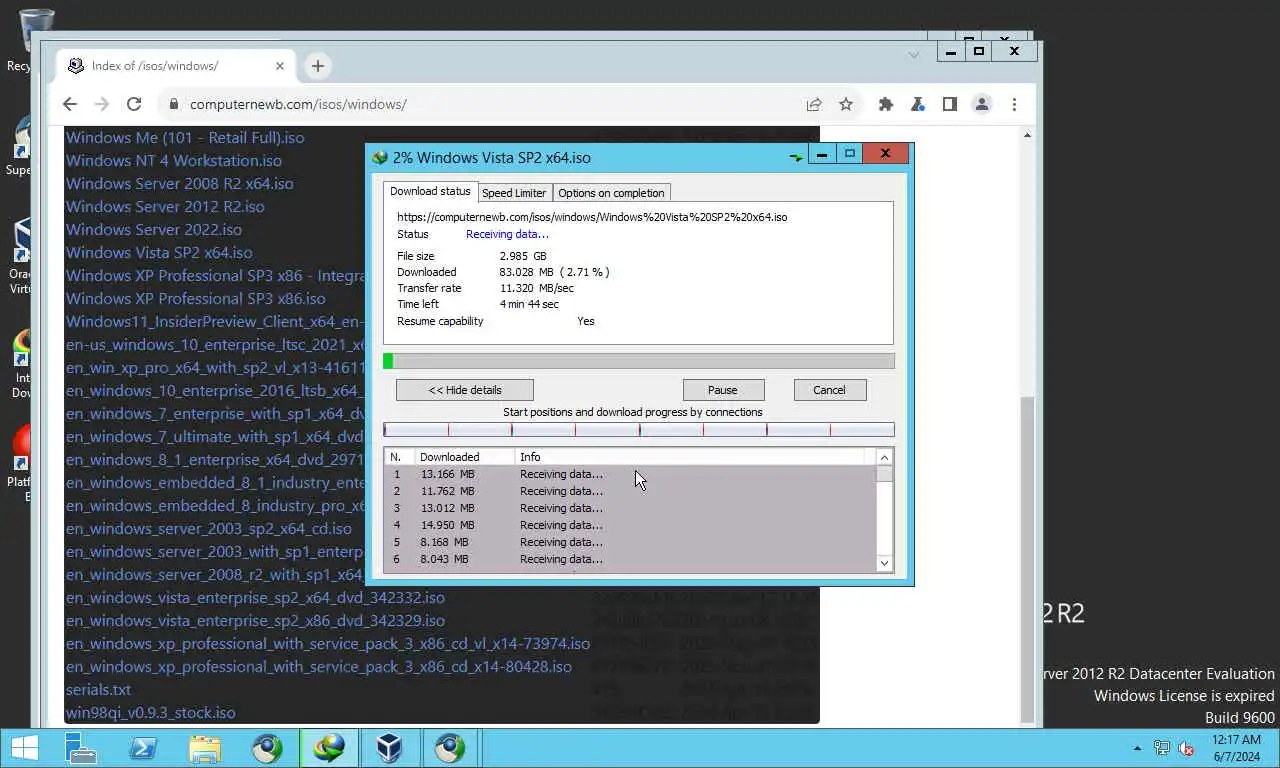Open Server Manager from taskbar
Image resolution: width=1280 pixels, height=768 pixels.
click(80, 748)
